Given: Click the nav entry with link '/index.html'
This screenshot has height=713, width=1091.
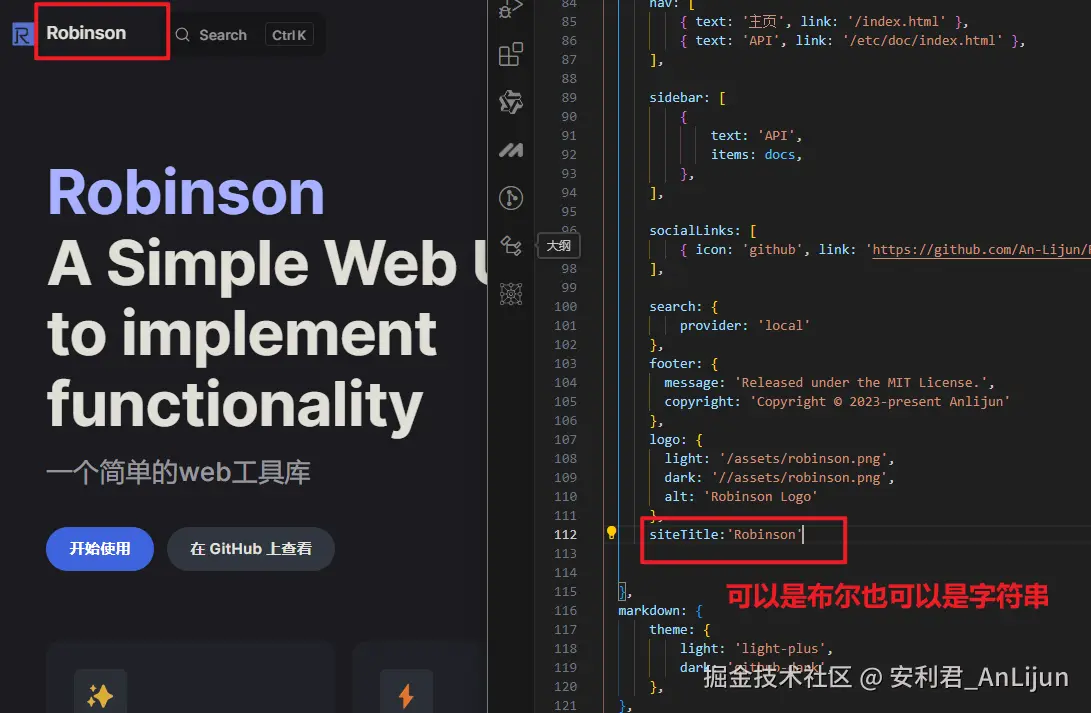Looking at the screenshot, I should click(x=825, y=22).
